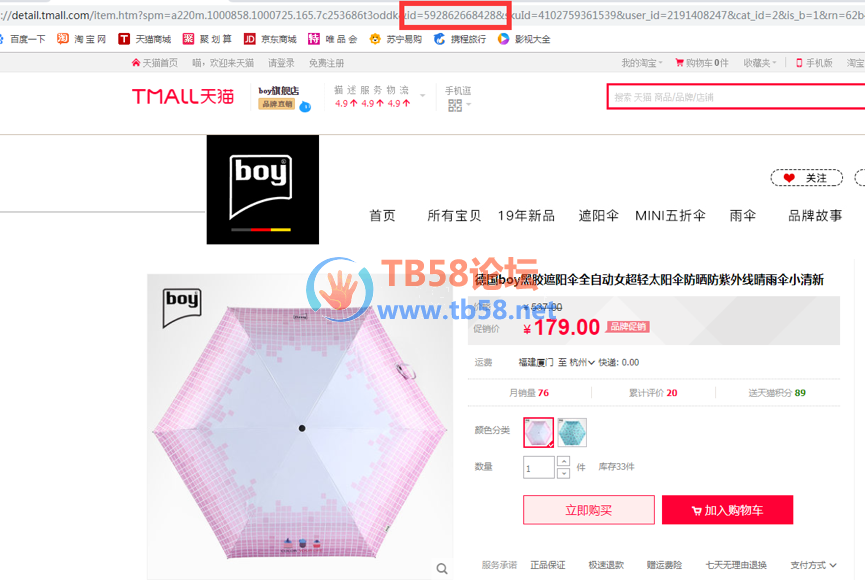This screenshot has width=865, height=580.
Task: Open the 唯品会 bookmark
Action: click(333, 39)
